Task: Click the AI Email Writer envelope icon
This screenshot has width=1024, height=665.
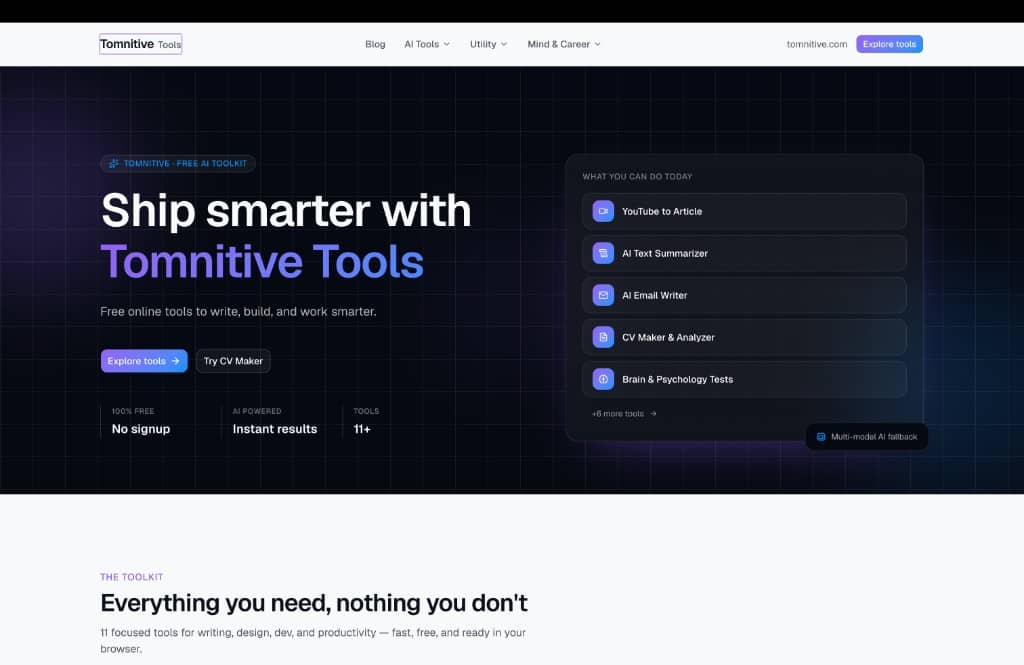Action: 603,295
